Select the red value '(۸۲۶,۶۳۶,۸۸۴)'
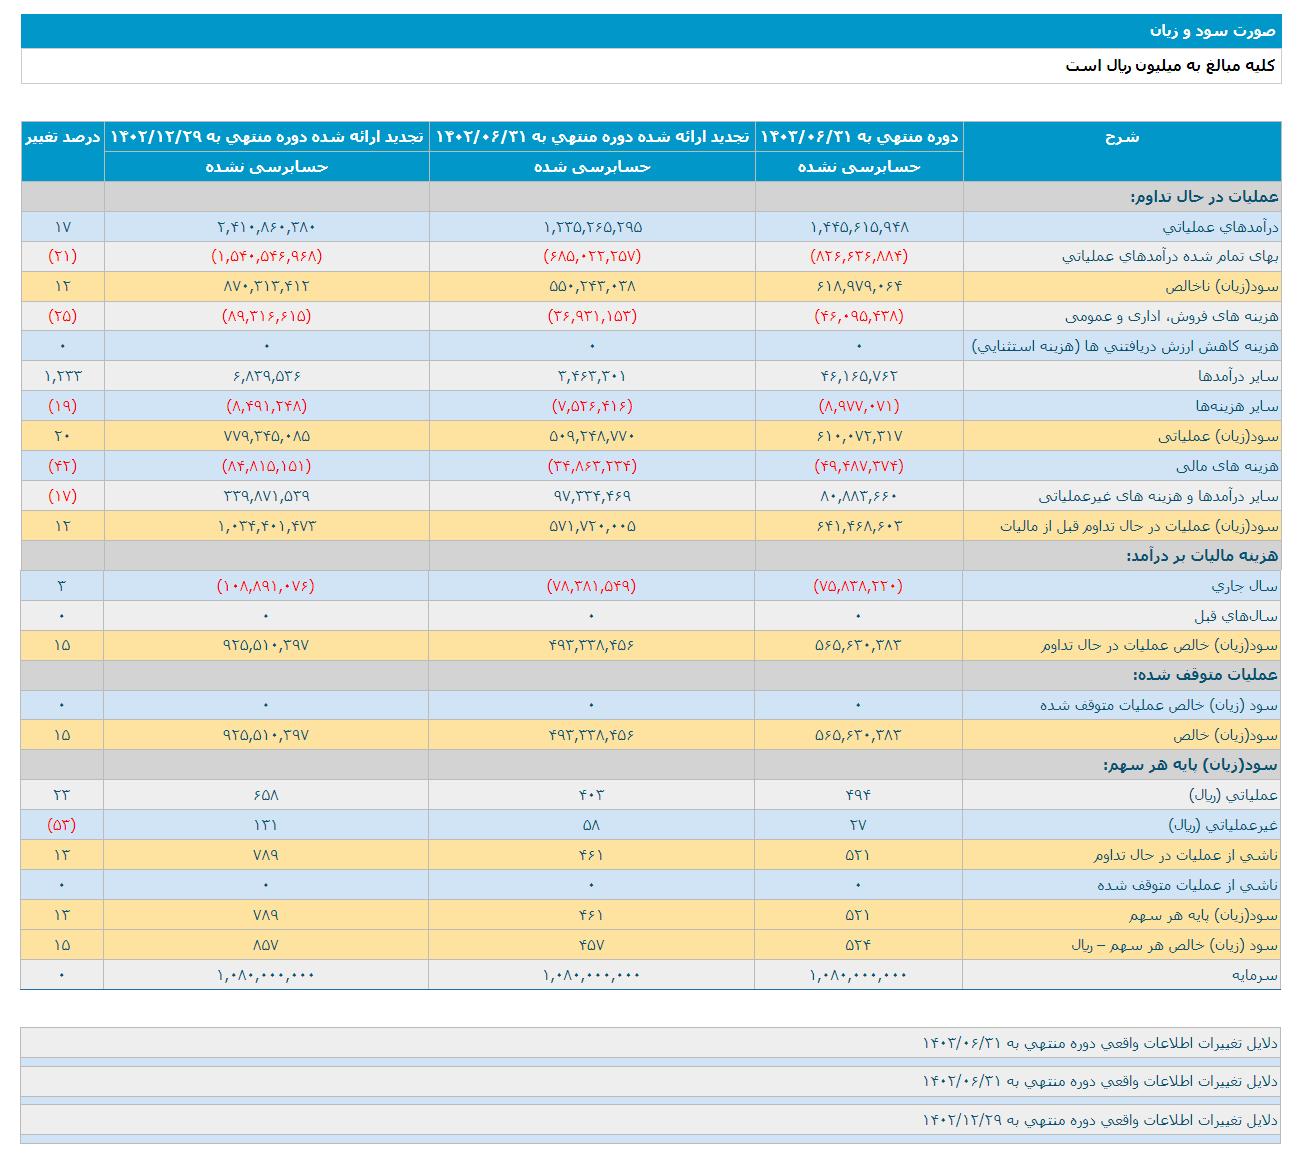Screen dimensions: 1314x1154 [859, 257]
